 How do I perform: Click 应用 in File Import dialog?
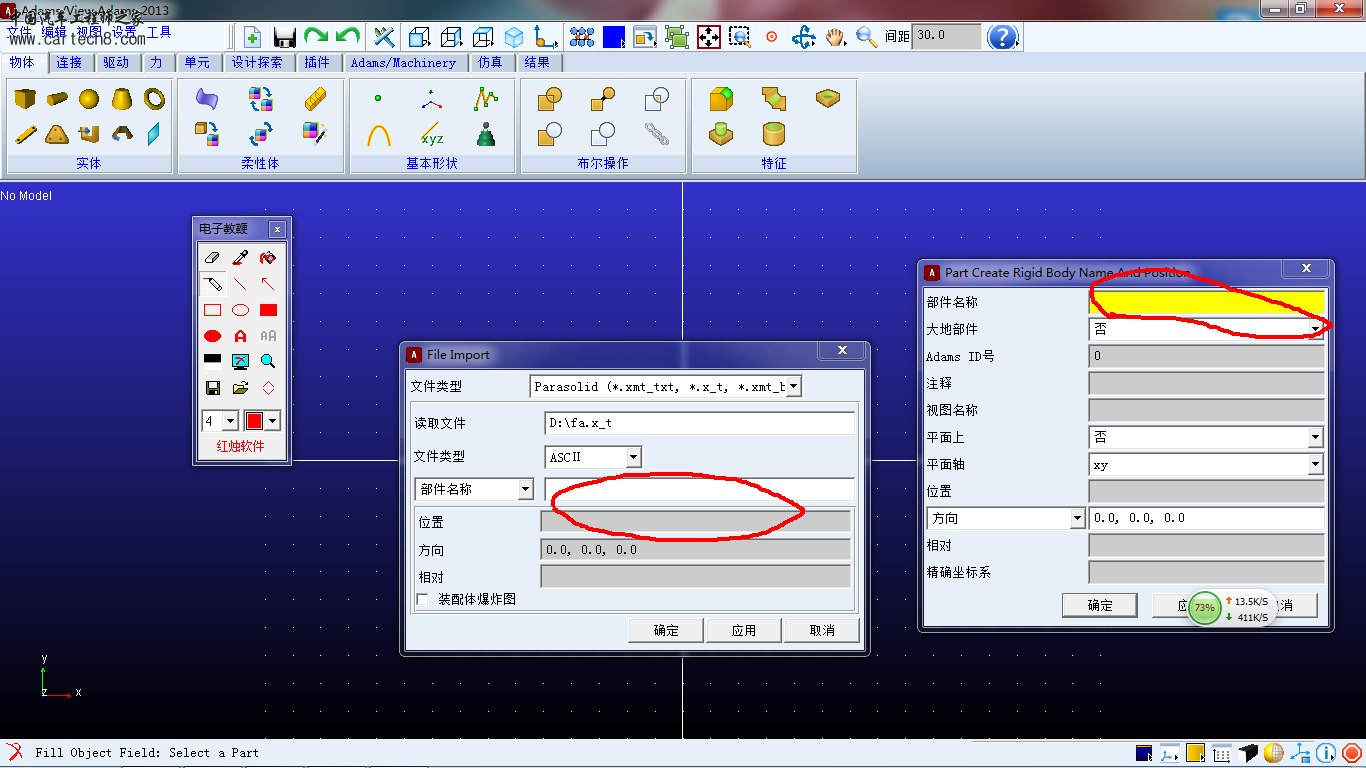(x=744, y=630)
